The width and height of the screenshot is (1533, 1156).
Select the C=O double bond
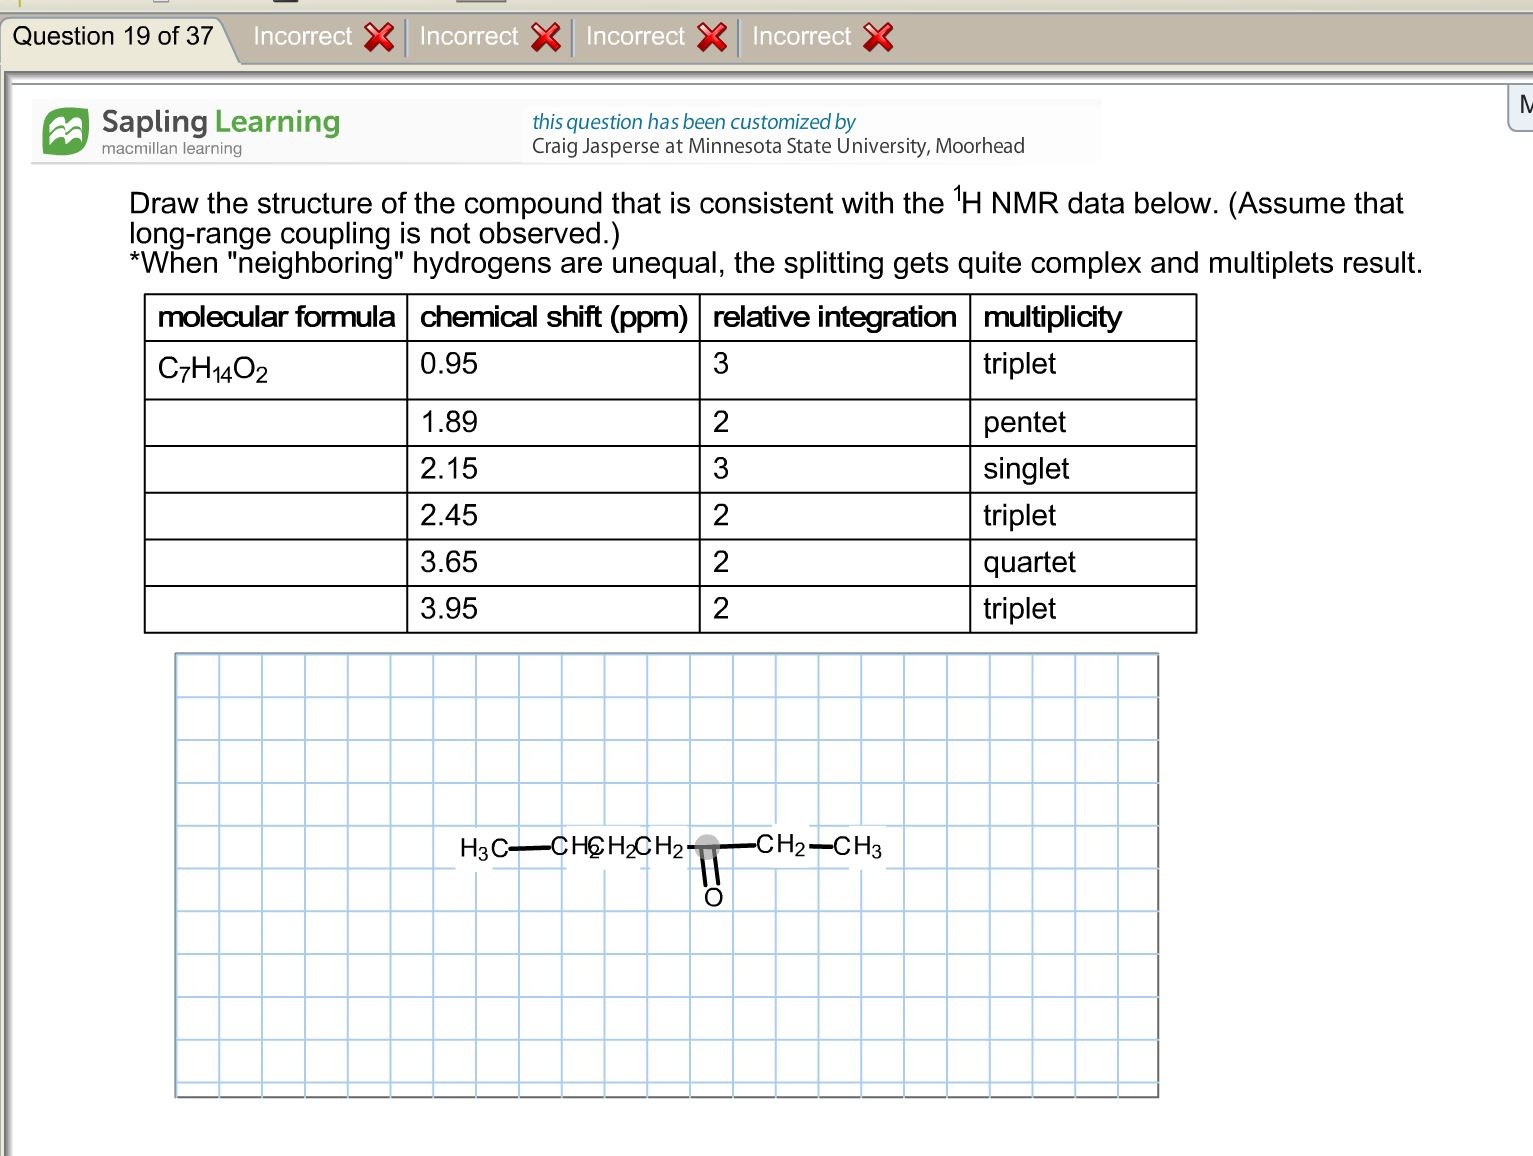point(711,872)
